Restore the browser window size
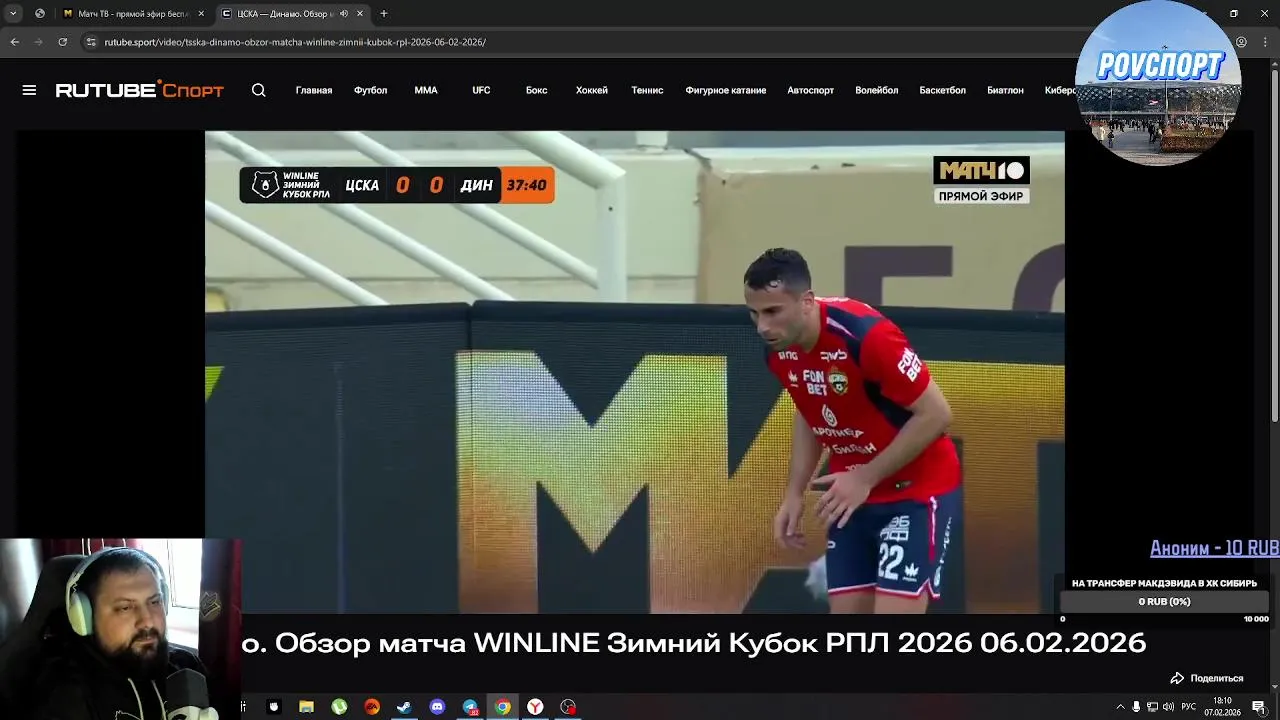1280x720 pixels. pos(1234,14)
